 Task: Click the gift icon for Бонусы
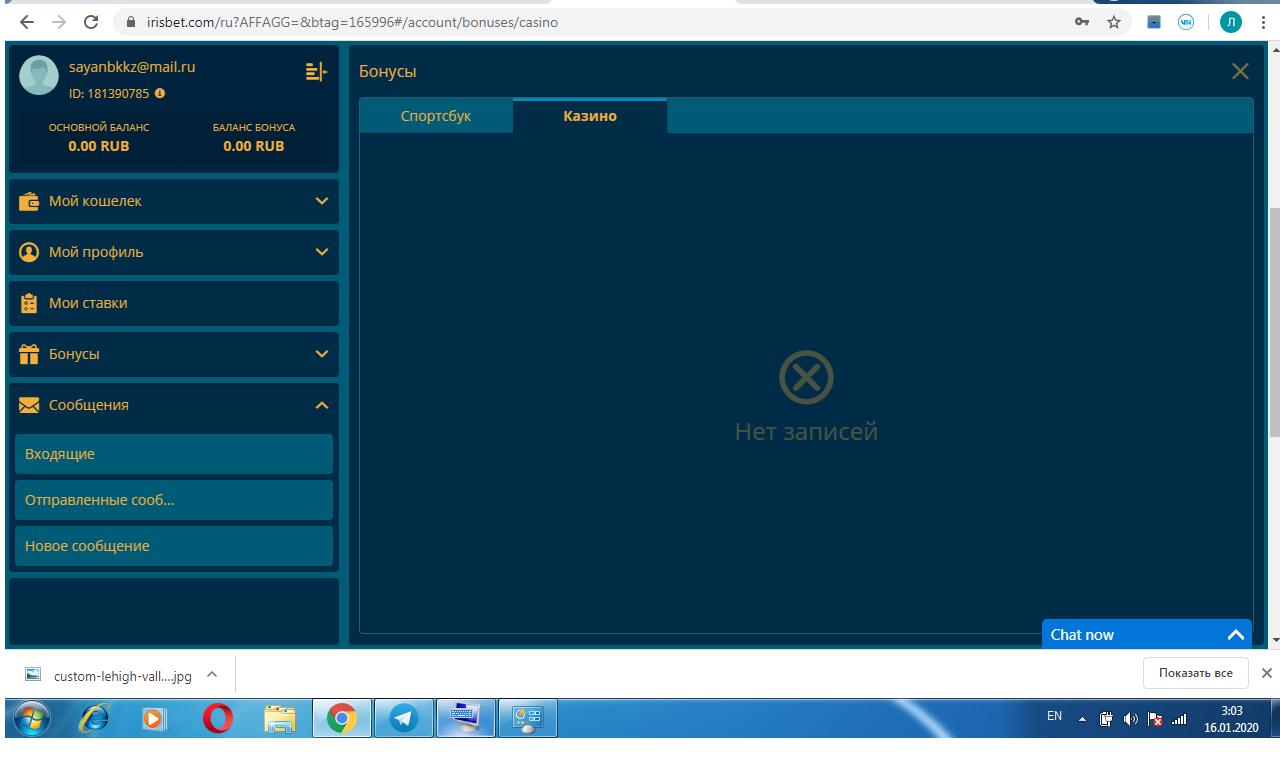[x=29, y=354]
